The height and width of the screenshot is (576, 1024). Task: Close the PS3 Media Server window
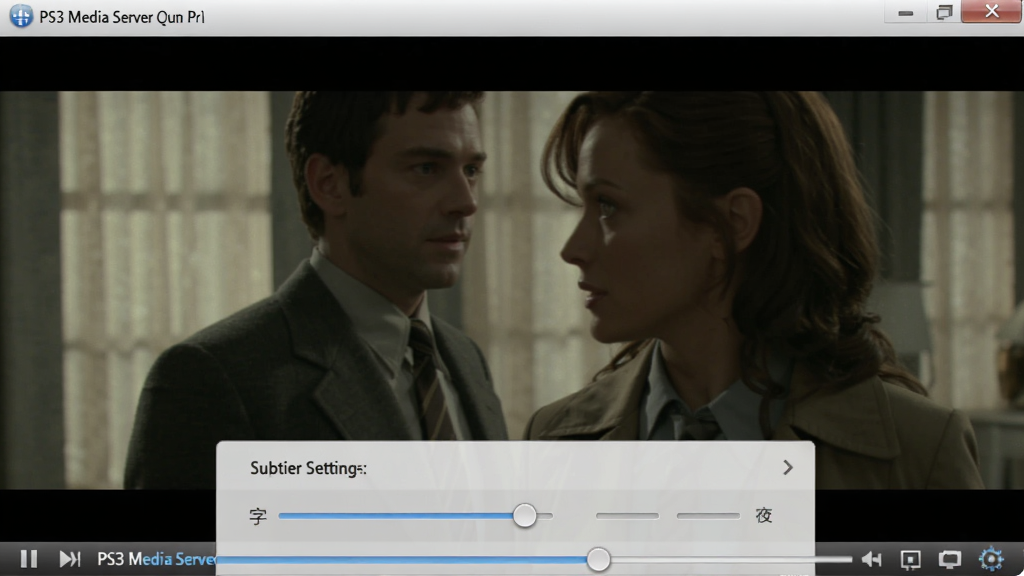(991, 12)
